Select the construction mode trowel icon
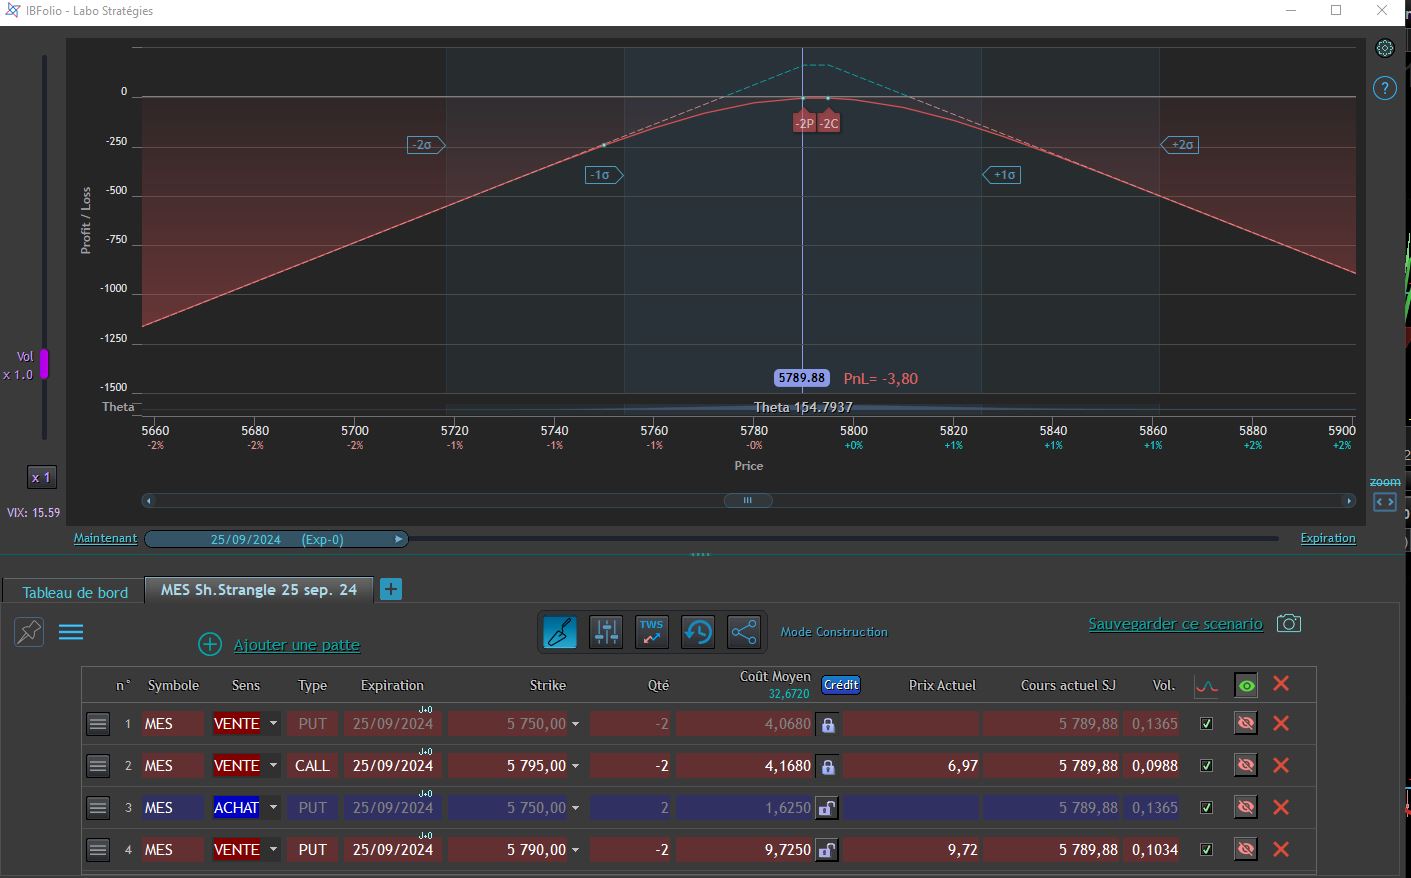The image size is (1411, 878). pyautogui.click(x=560, y=632)
